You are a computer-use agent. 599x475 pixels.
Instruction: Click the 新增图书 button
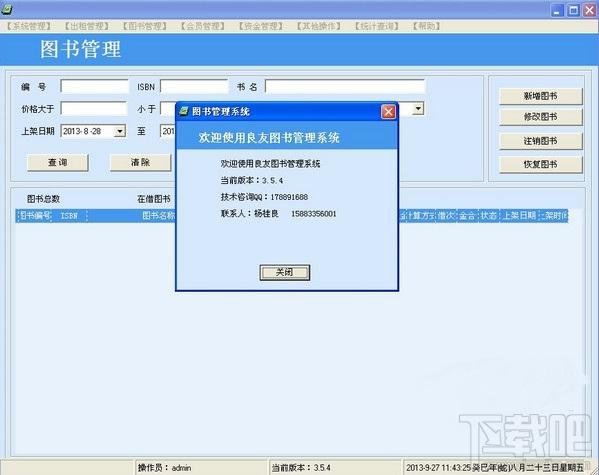point(541,96)
